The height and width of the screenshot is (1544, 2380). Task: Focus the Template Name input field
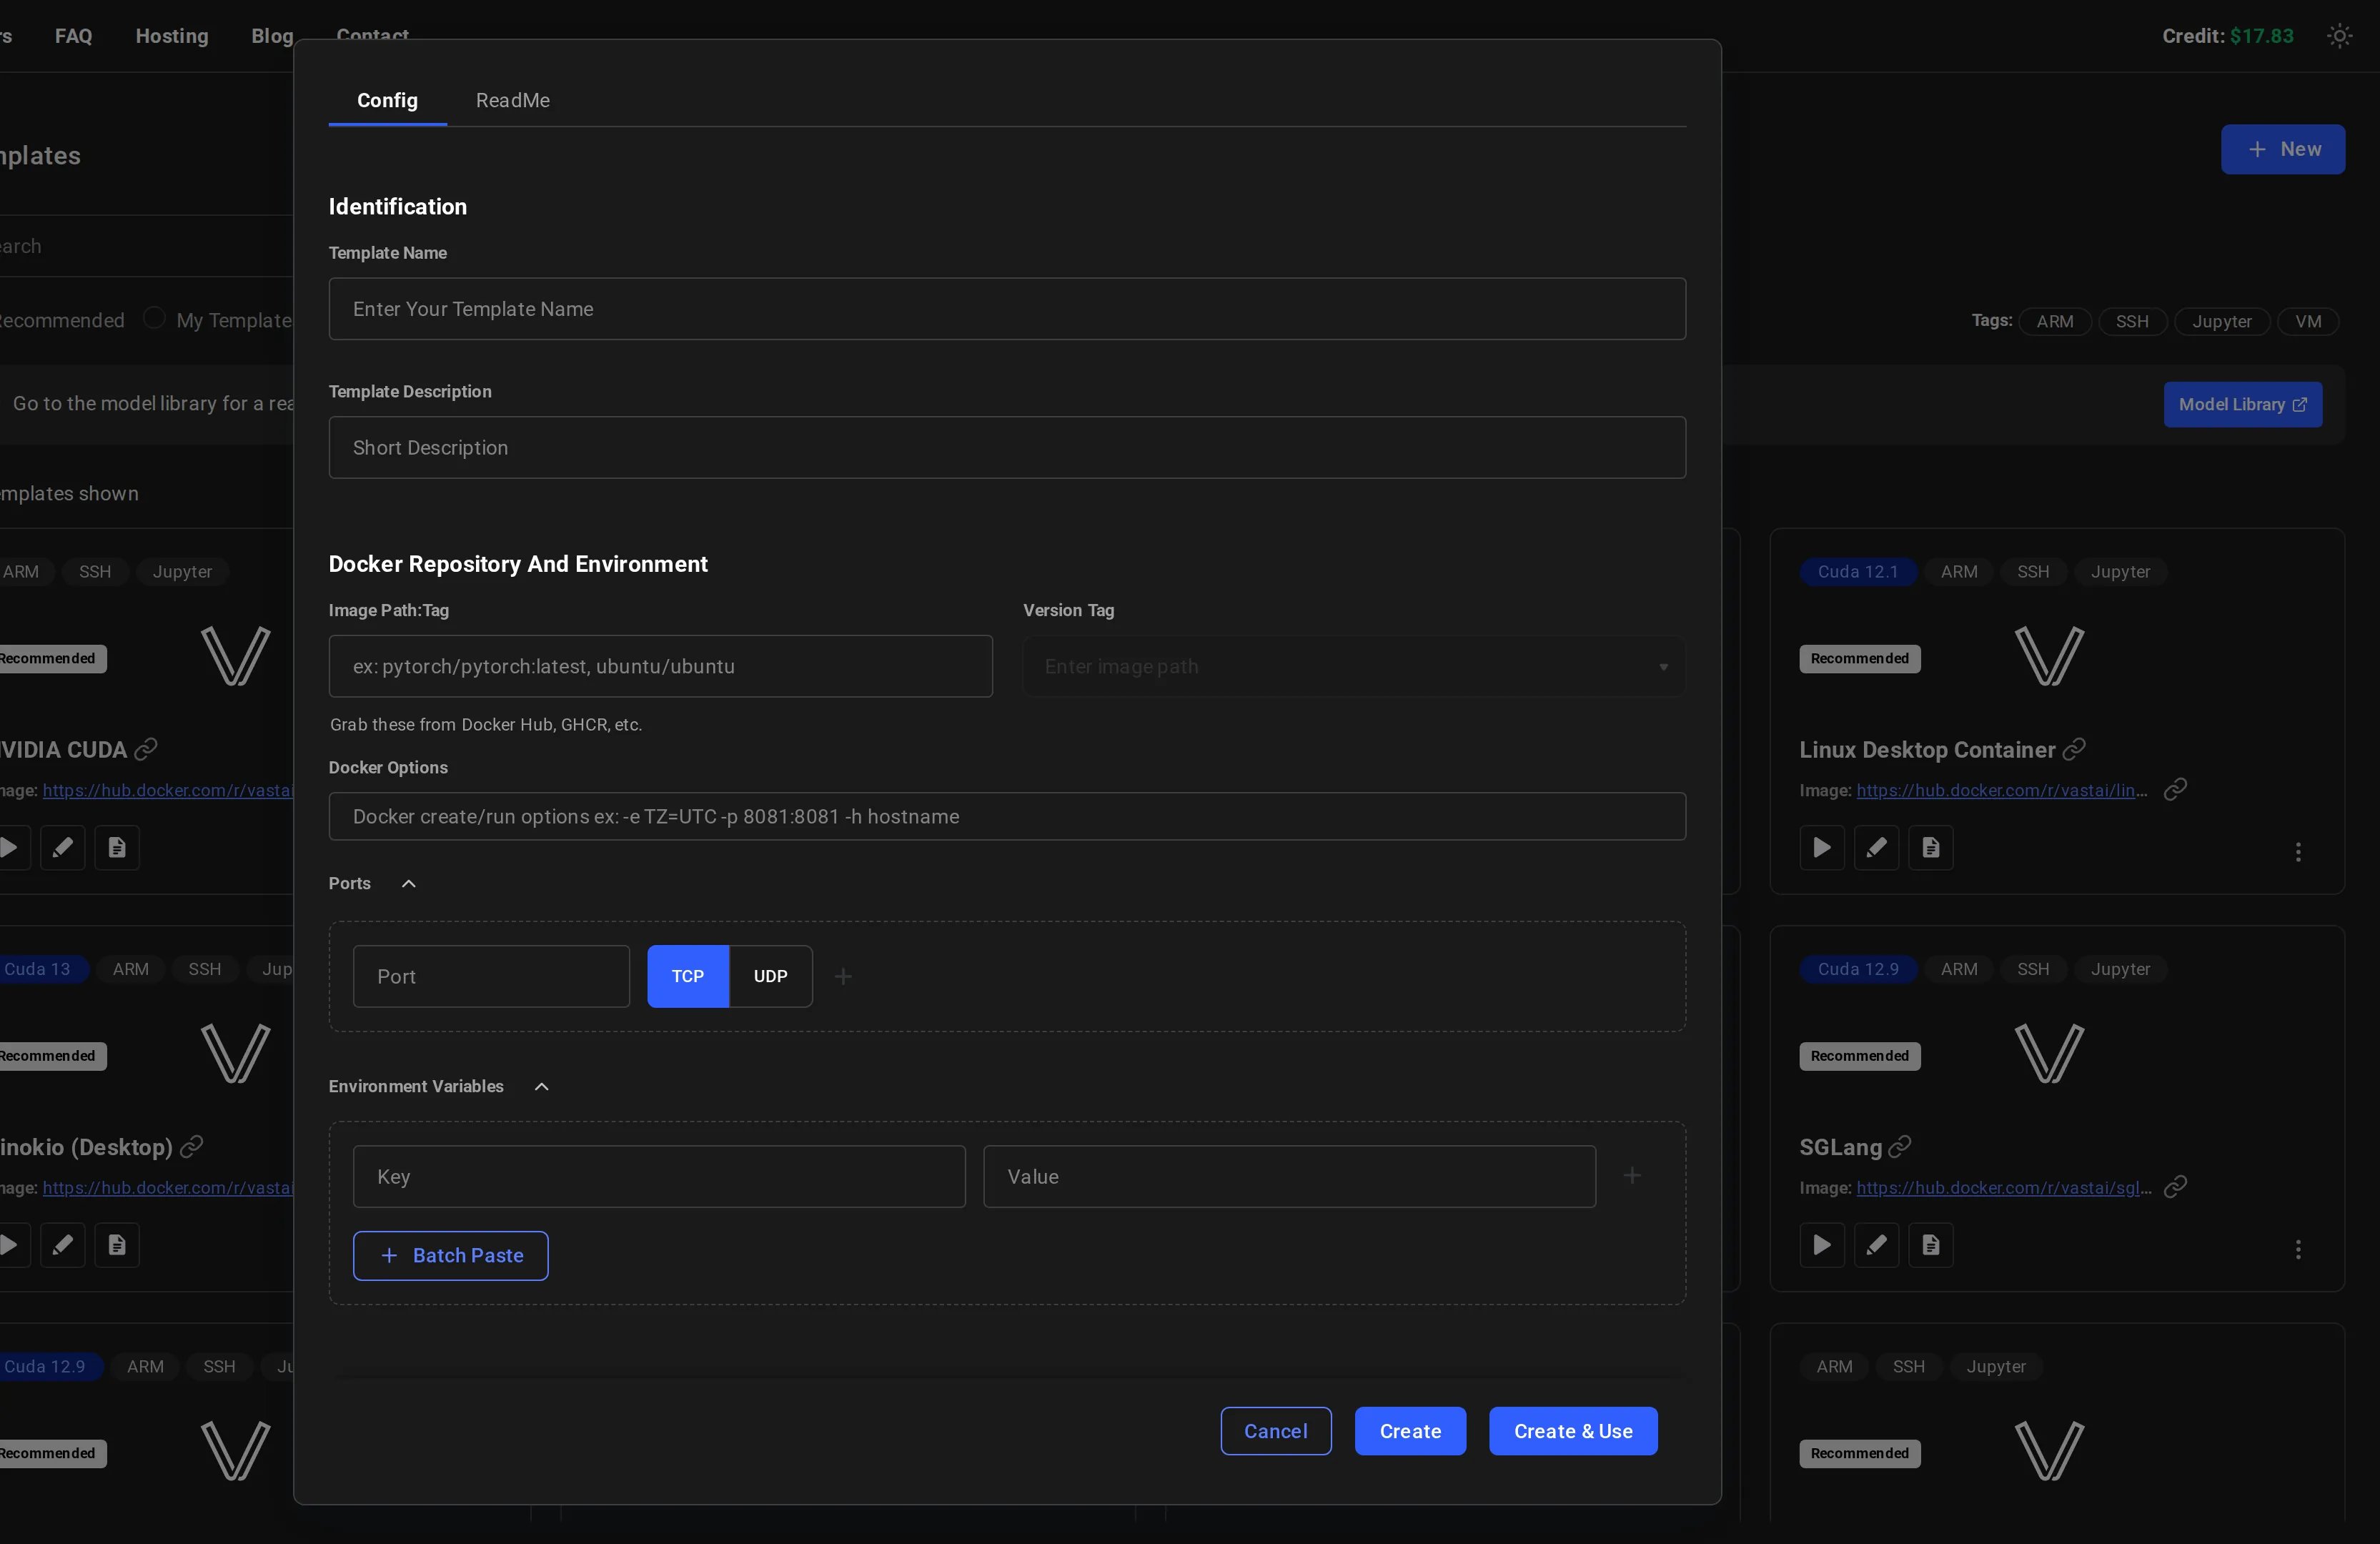pyautogui.click(x=1007, y=309)
